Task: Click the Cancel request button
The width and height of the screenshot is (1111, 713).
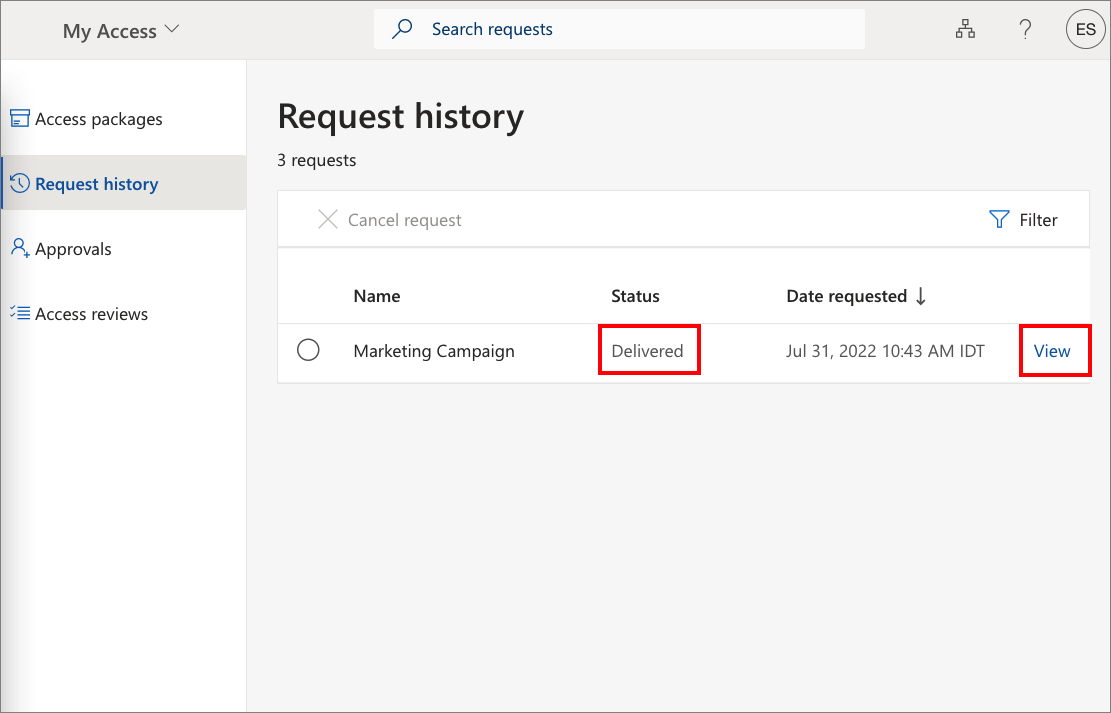Action: 403,219
